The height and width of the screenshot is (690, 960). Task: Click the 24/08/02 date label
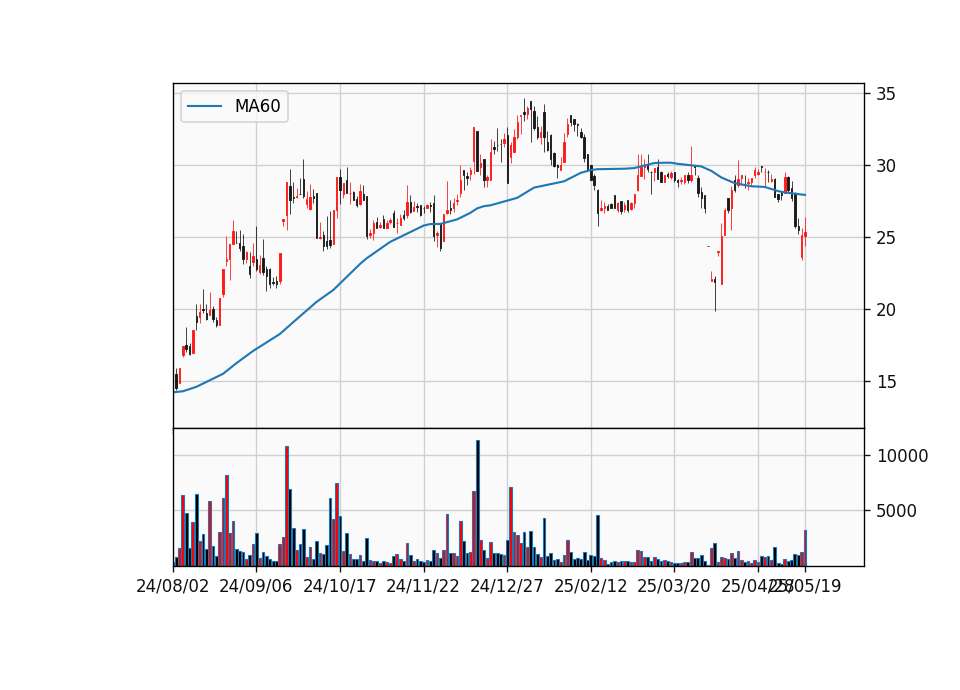click(x=173, y=586)
